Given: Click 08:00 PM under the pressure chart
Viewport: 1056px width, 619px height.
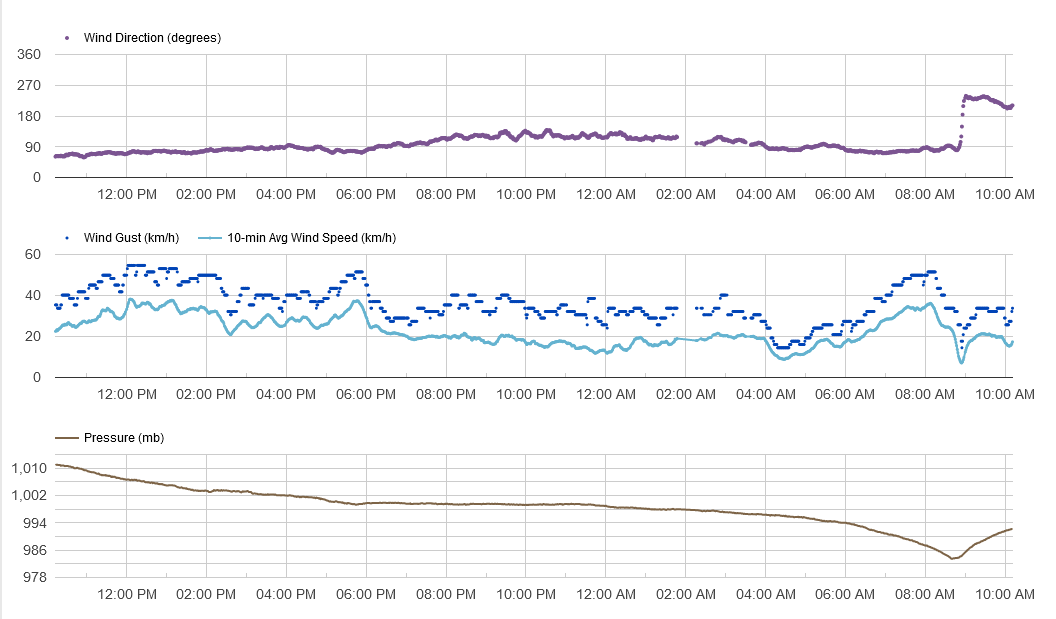Looking at the screenshot, I should [x=446, y=595].
